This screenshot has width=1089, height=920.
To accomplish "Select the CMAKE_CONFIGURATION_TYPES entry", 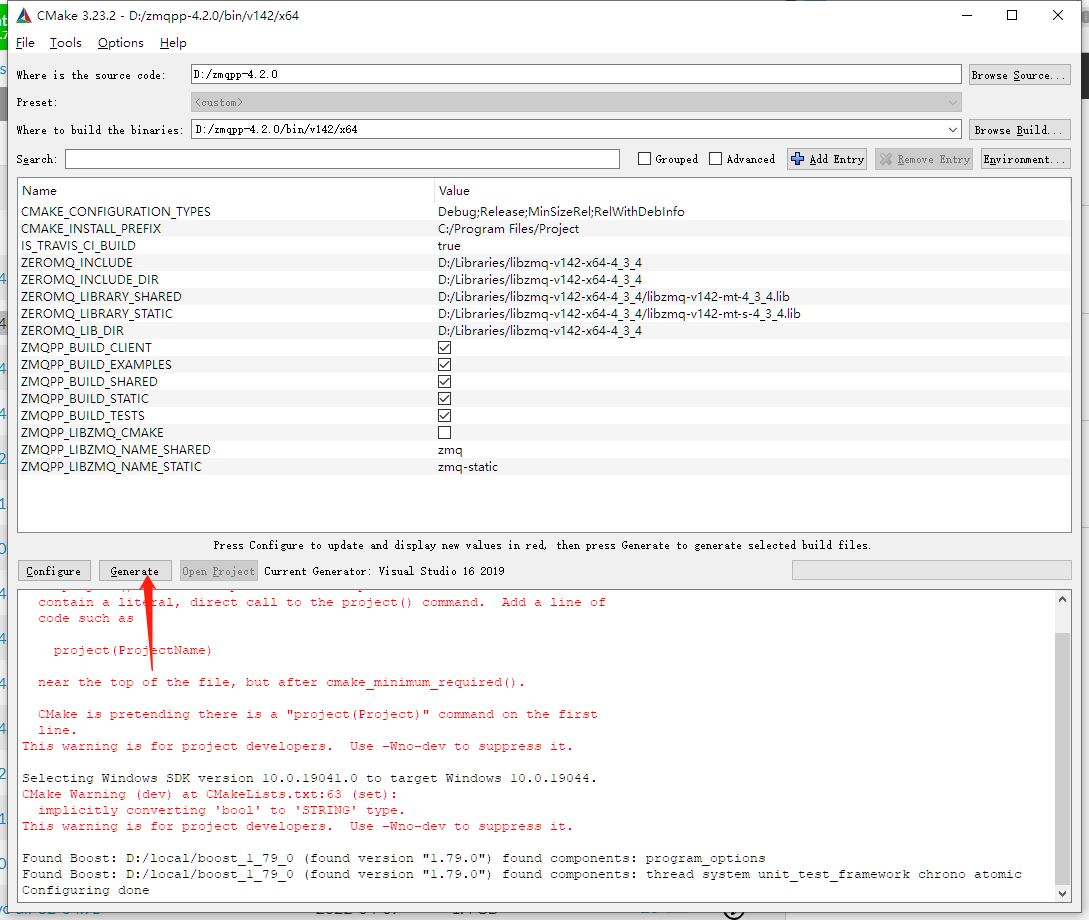I will [115, 212].
